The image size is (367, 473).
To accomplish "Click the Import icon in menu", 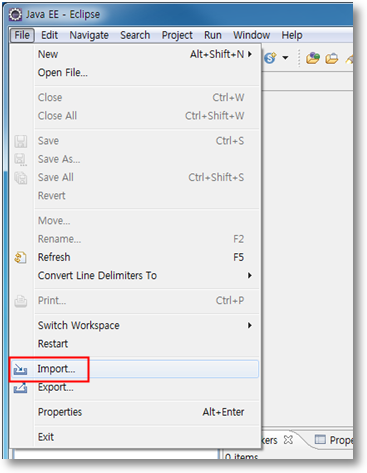I will coord(21,369).
